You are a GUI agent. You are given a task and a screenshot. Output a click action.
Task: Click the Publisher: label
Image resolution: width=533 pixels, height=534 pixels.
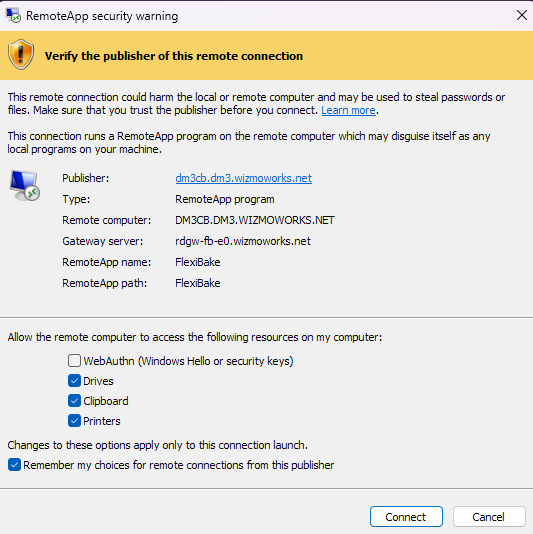click(x=85, y=178)
